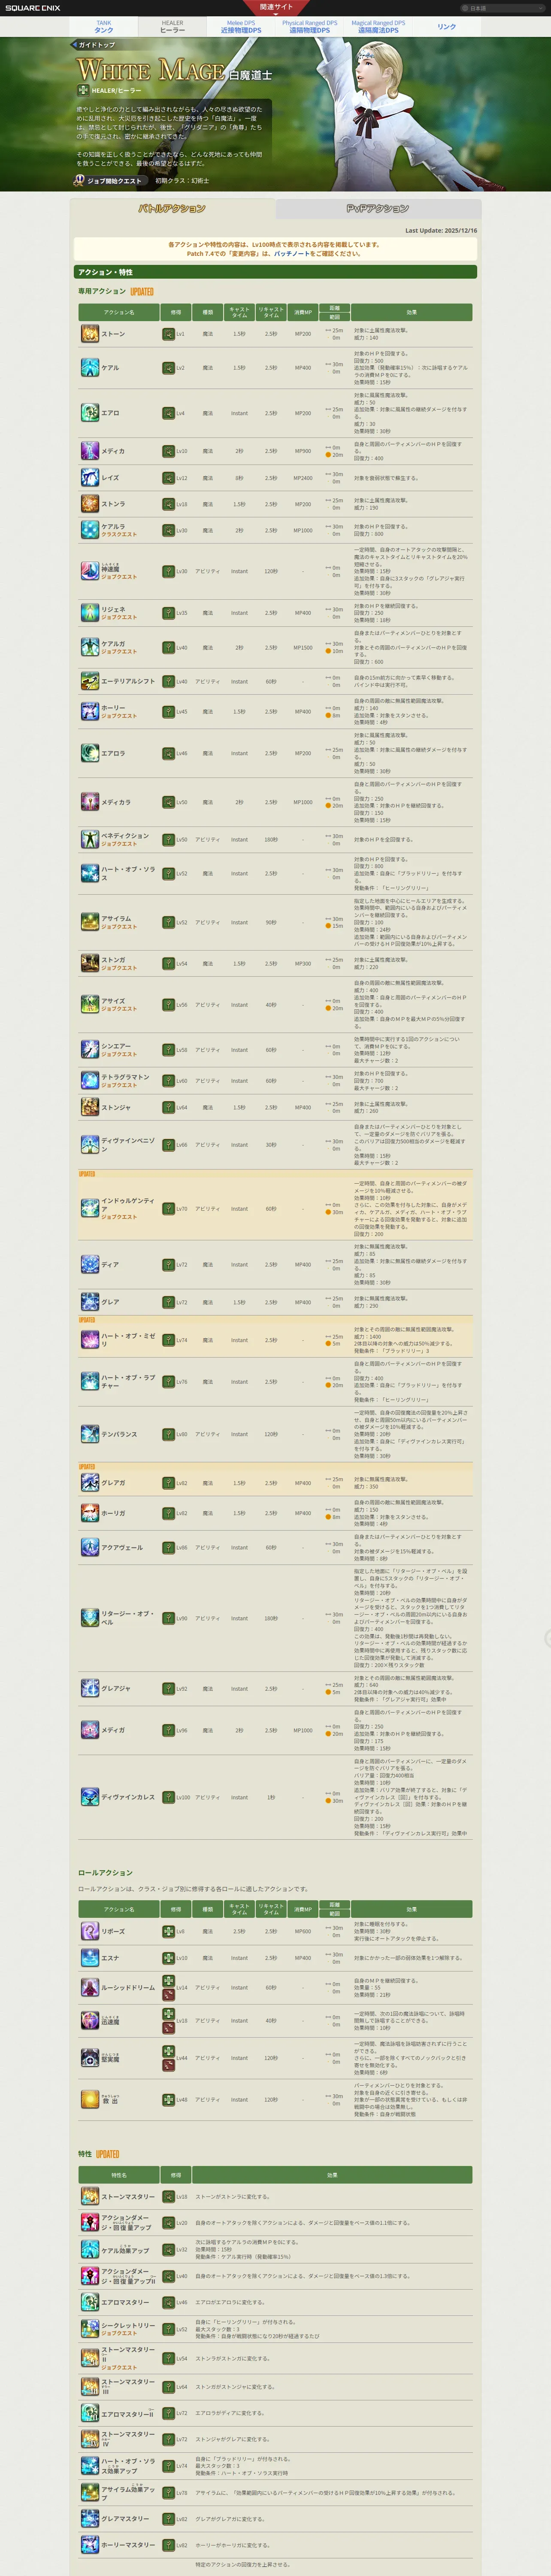Click the ストーン action icon
Screen dimensions: 551x2576
90,334
